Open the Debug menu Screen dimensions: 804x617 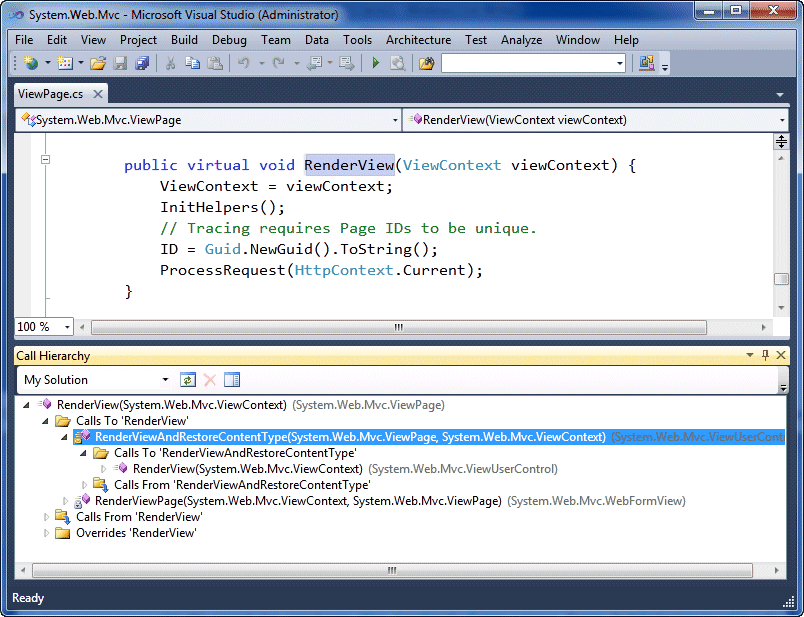(x=229, y=40)
